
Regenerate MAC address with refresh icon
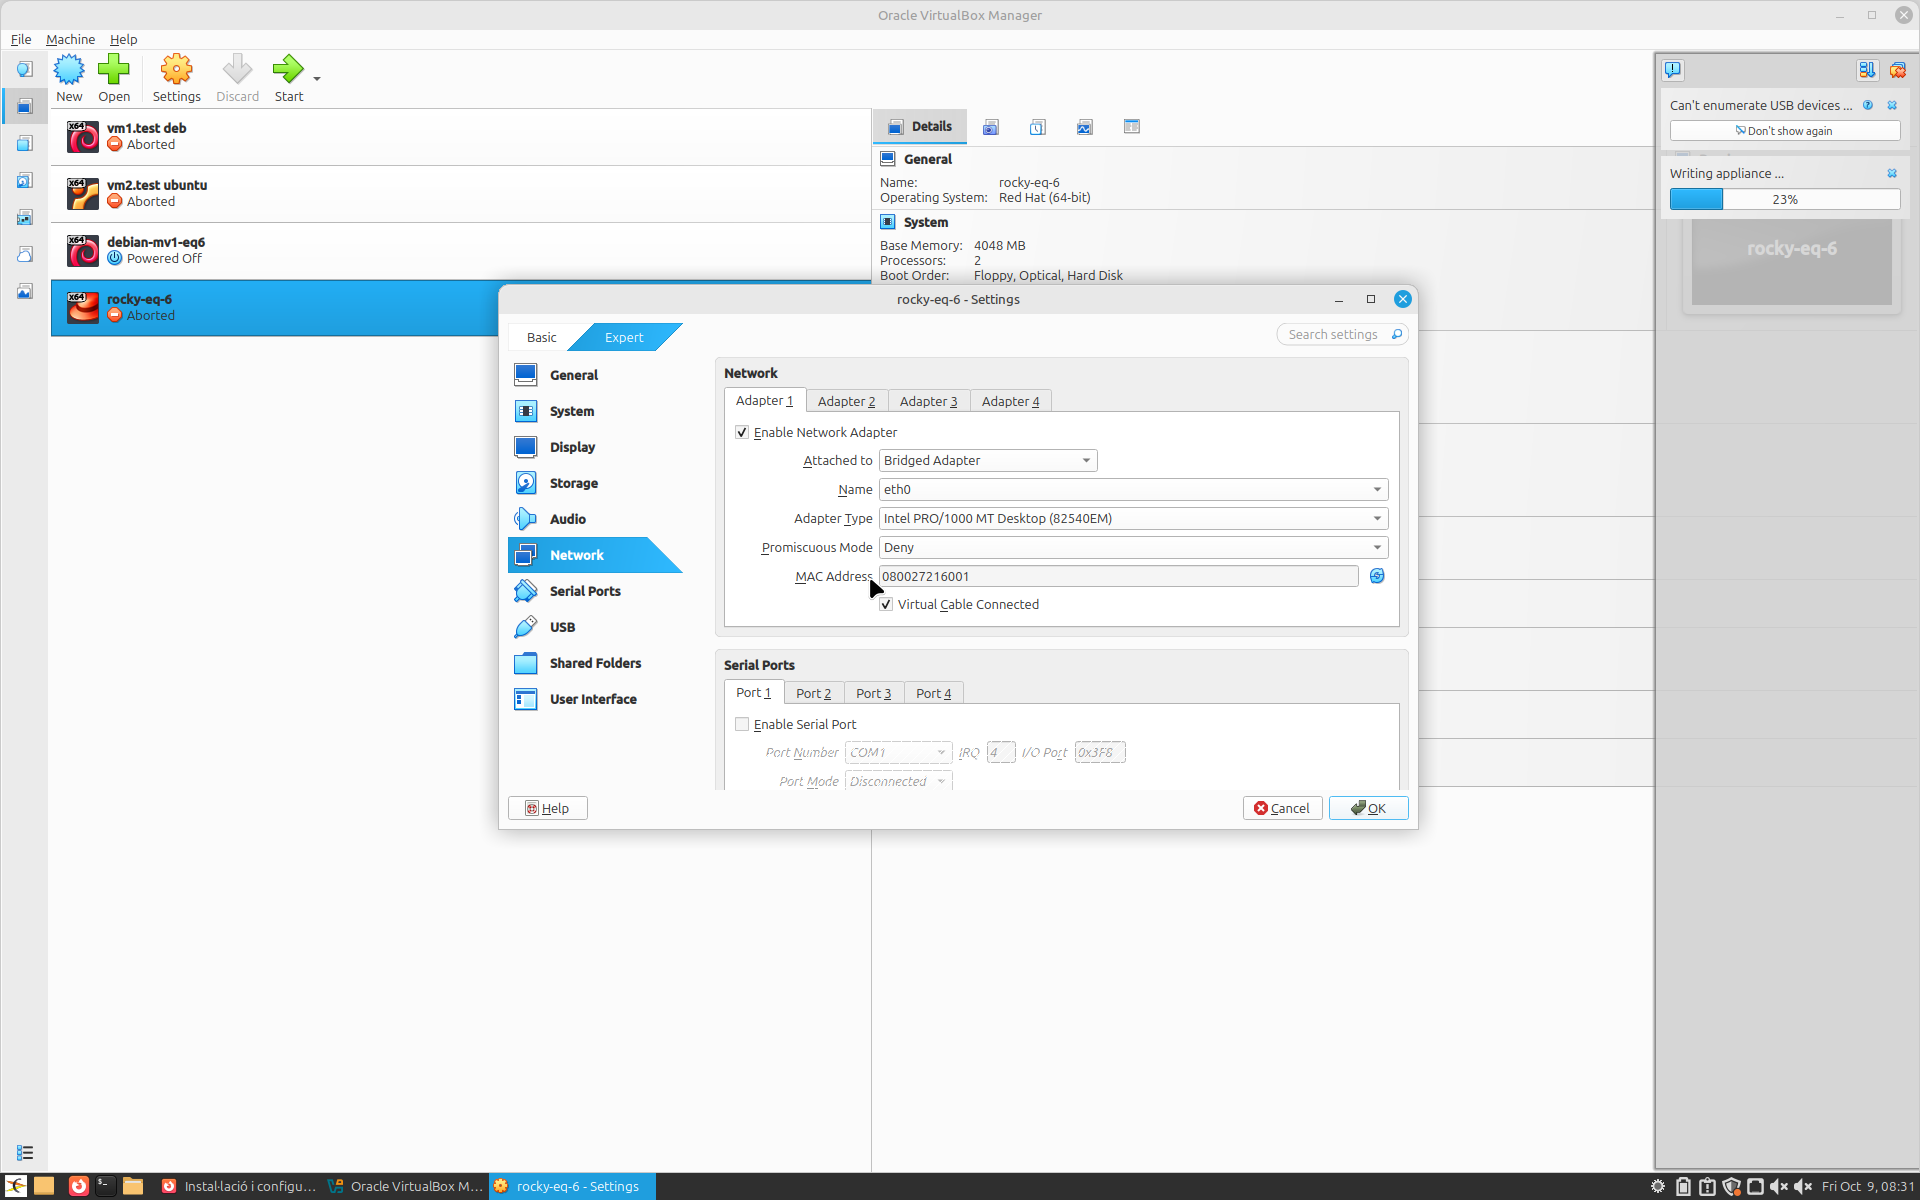point(1377,576)
